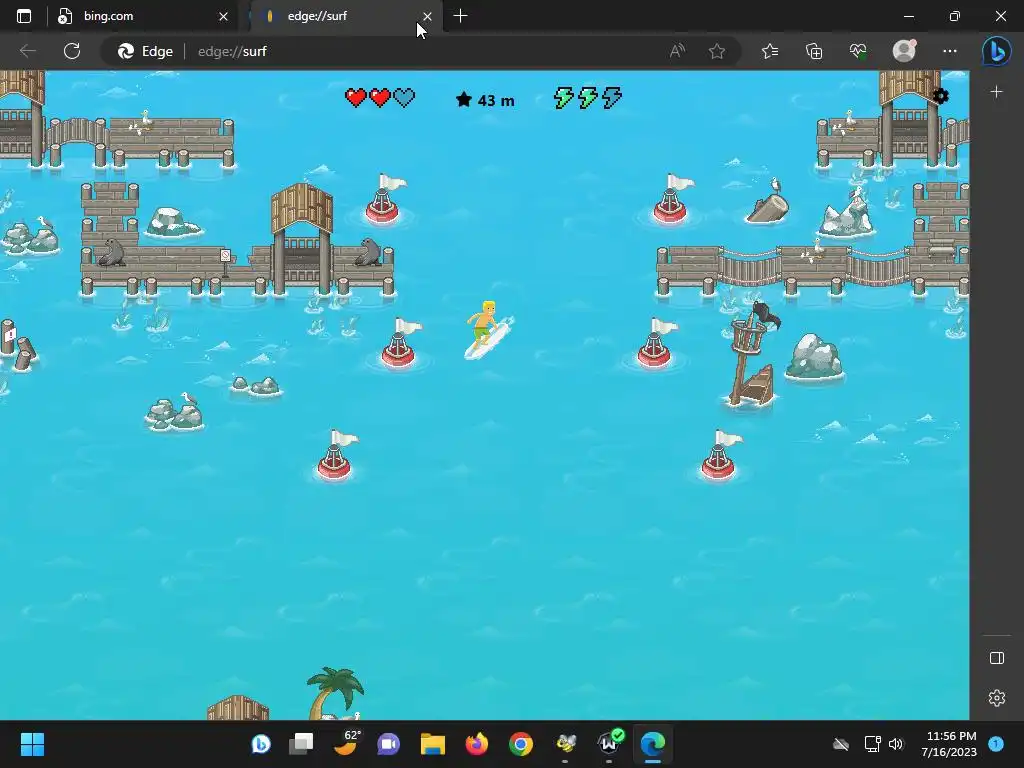Click the Edge site identity badge
The height and width of the screenshot is (768, 1024).
click(x=145, y=51)
